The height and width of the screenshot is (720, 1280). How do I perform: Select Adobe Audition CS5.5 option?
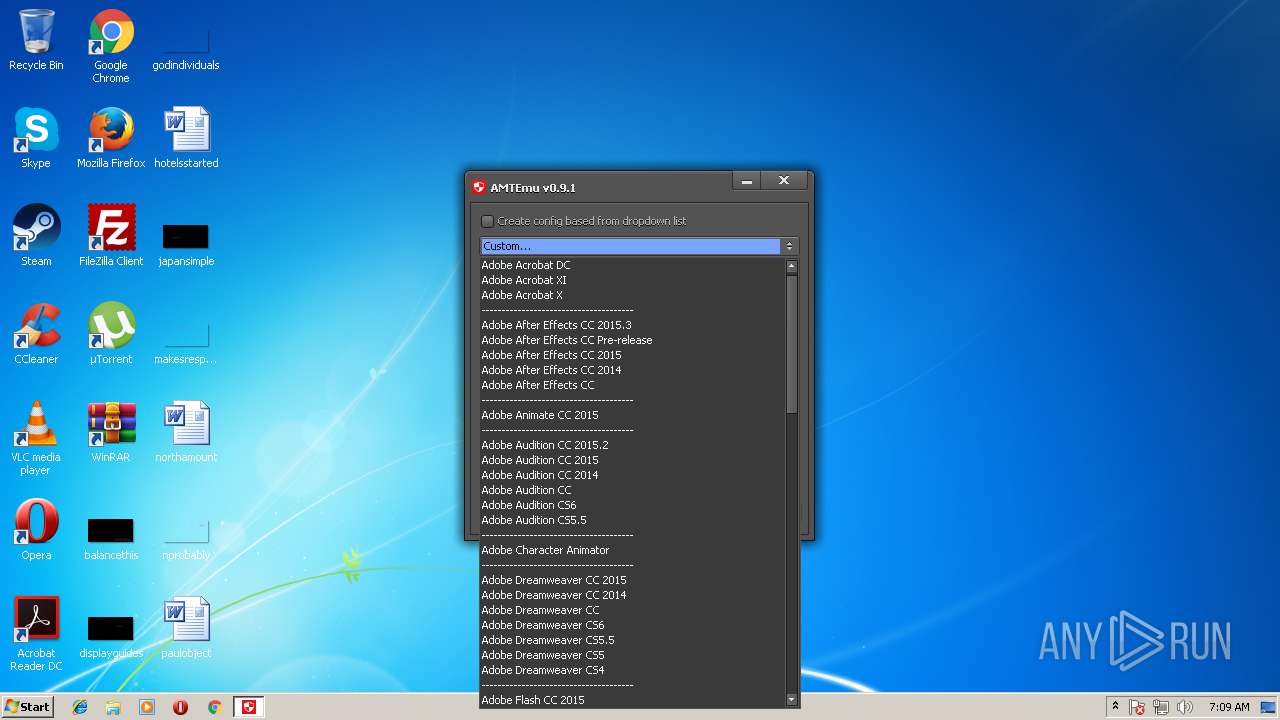(x=632, y=520)
